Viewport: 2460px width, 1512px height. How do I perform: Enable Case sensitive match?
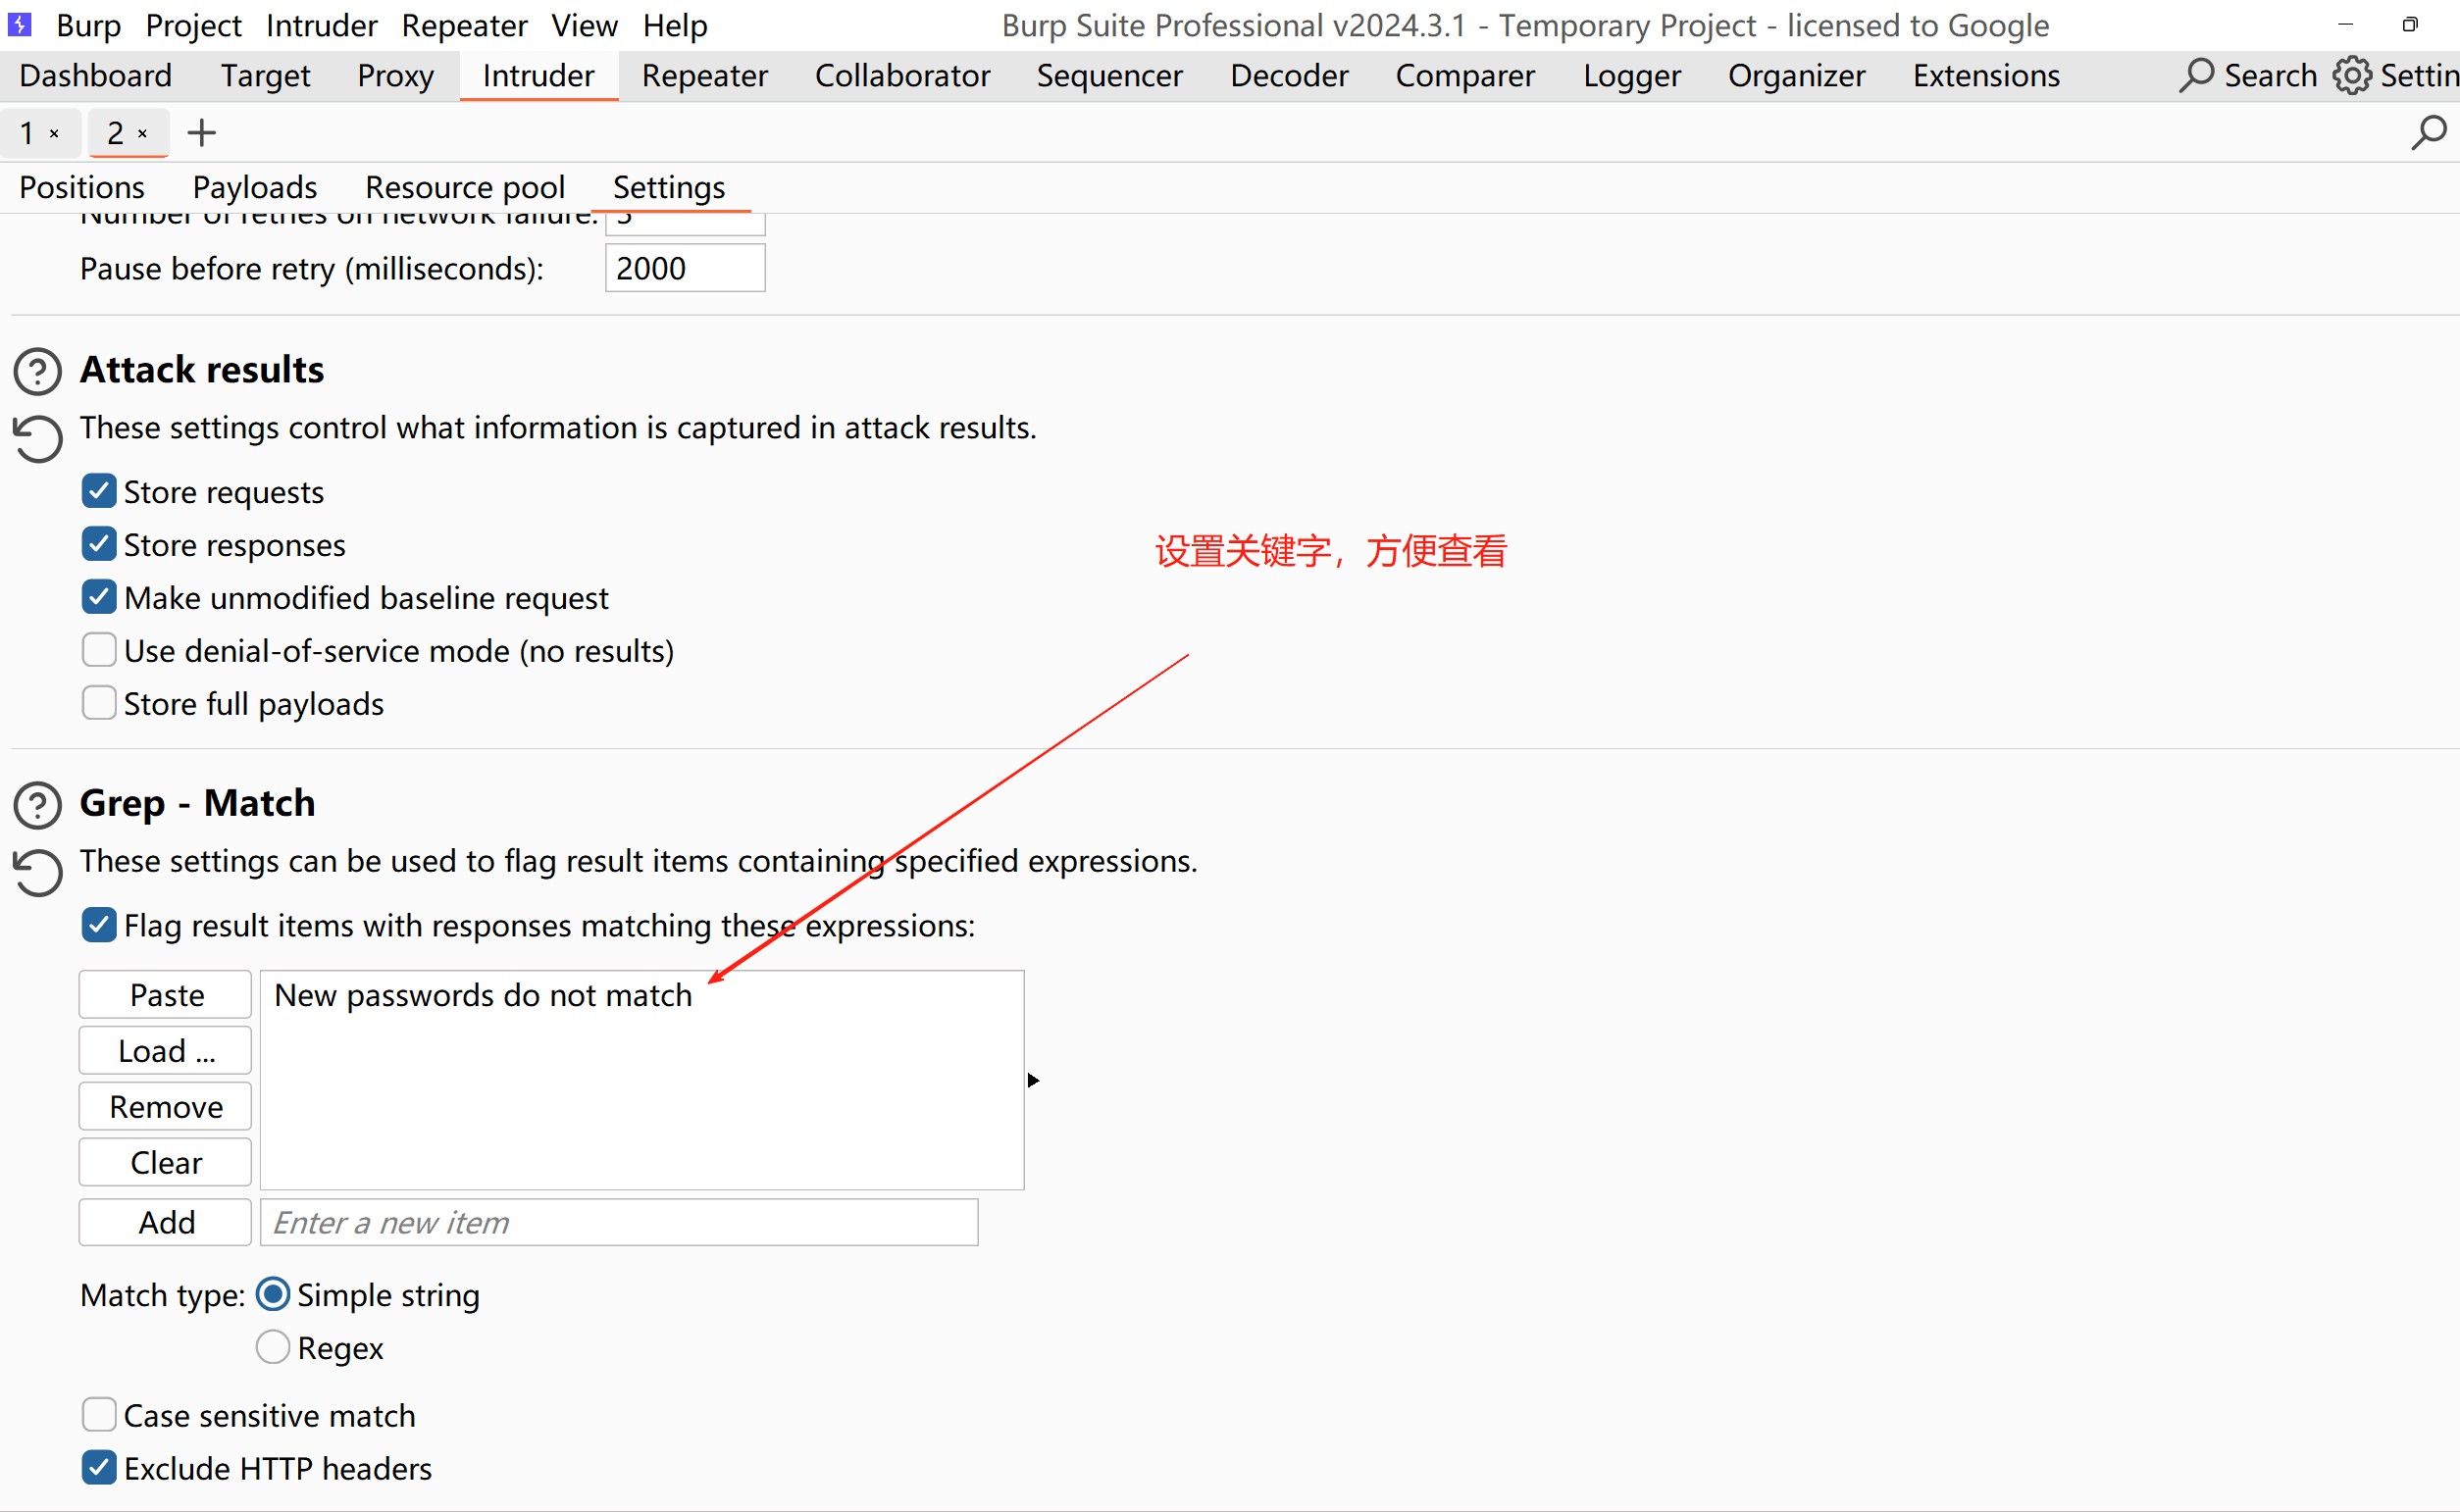click(99, 1415)
